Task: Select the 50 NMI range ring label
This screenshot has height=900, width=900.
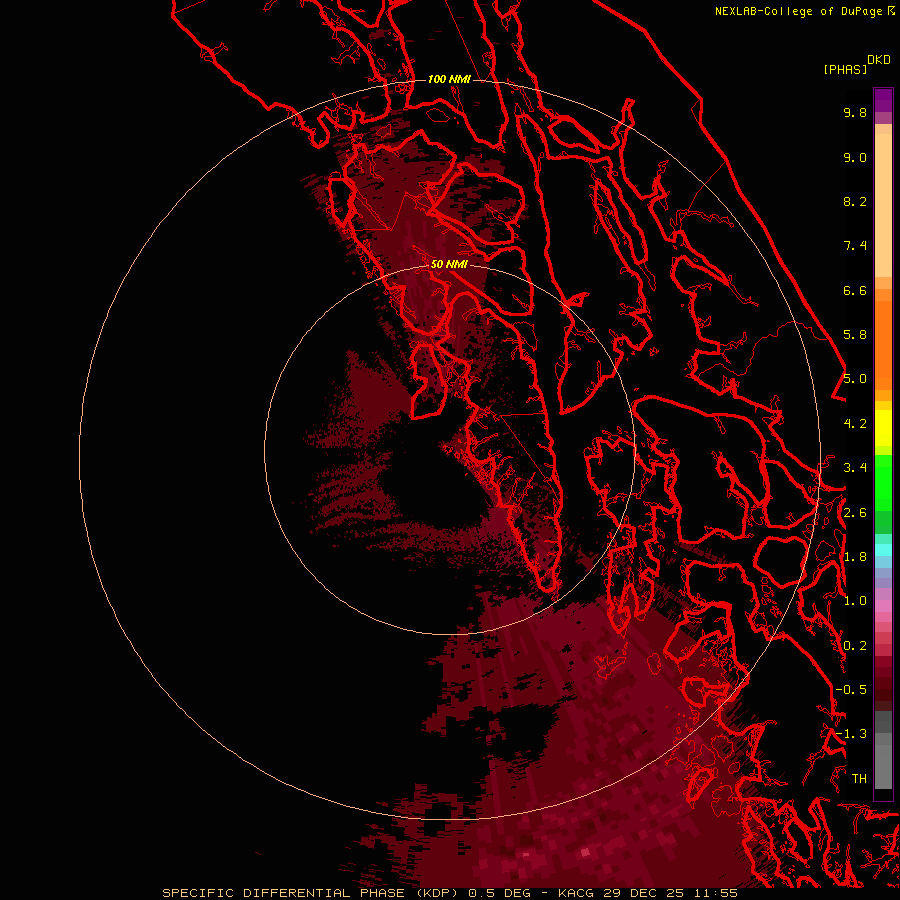Action: point(449,264)
